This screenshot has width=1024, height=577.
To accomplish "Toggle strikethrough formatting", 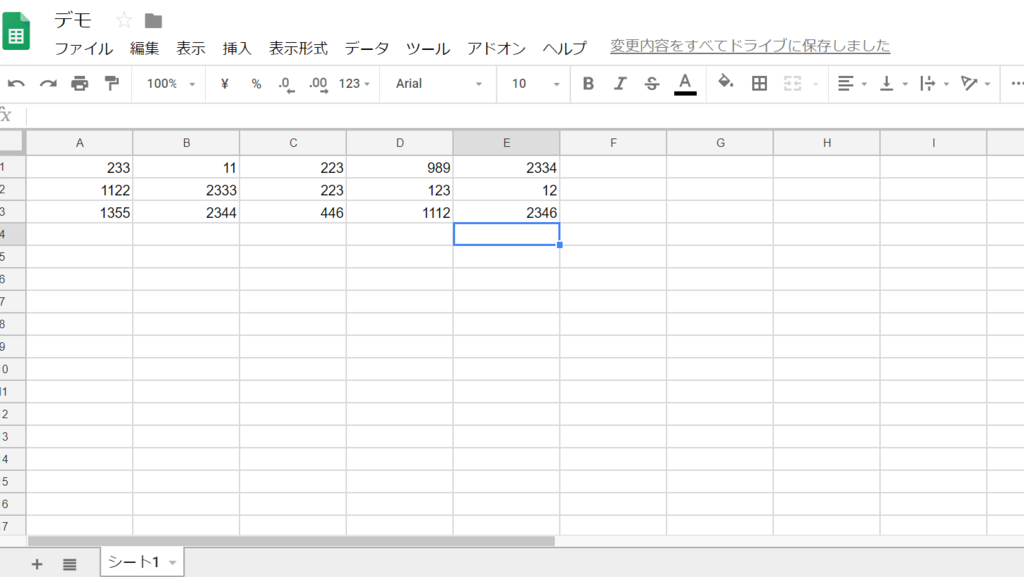I will pyautogui.click(x=650, y=84).
